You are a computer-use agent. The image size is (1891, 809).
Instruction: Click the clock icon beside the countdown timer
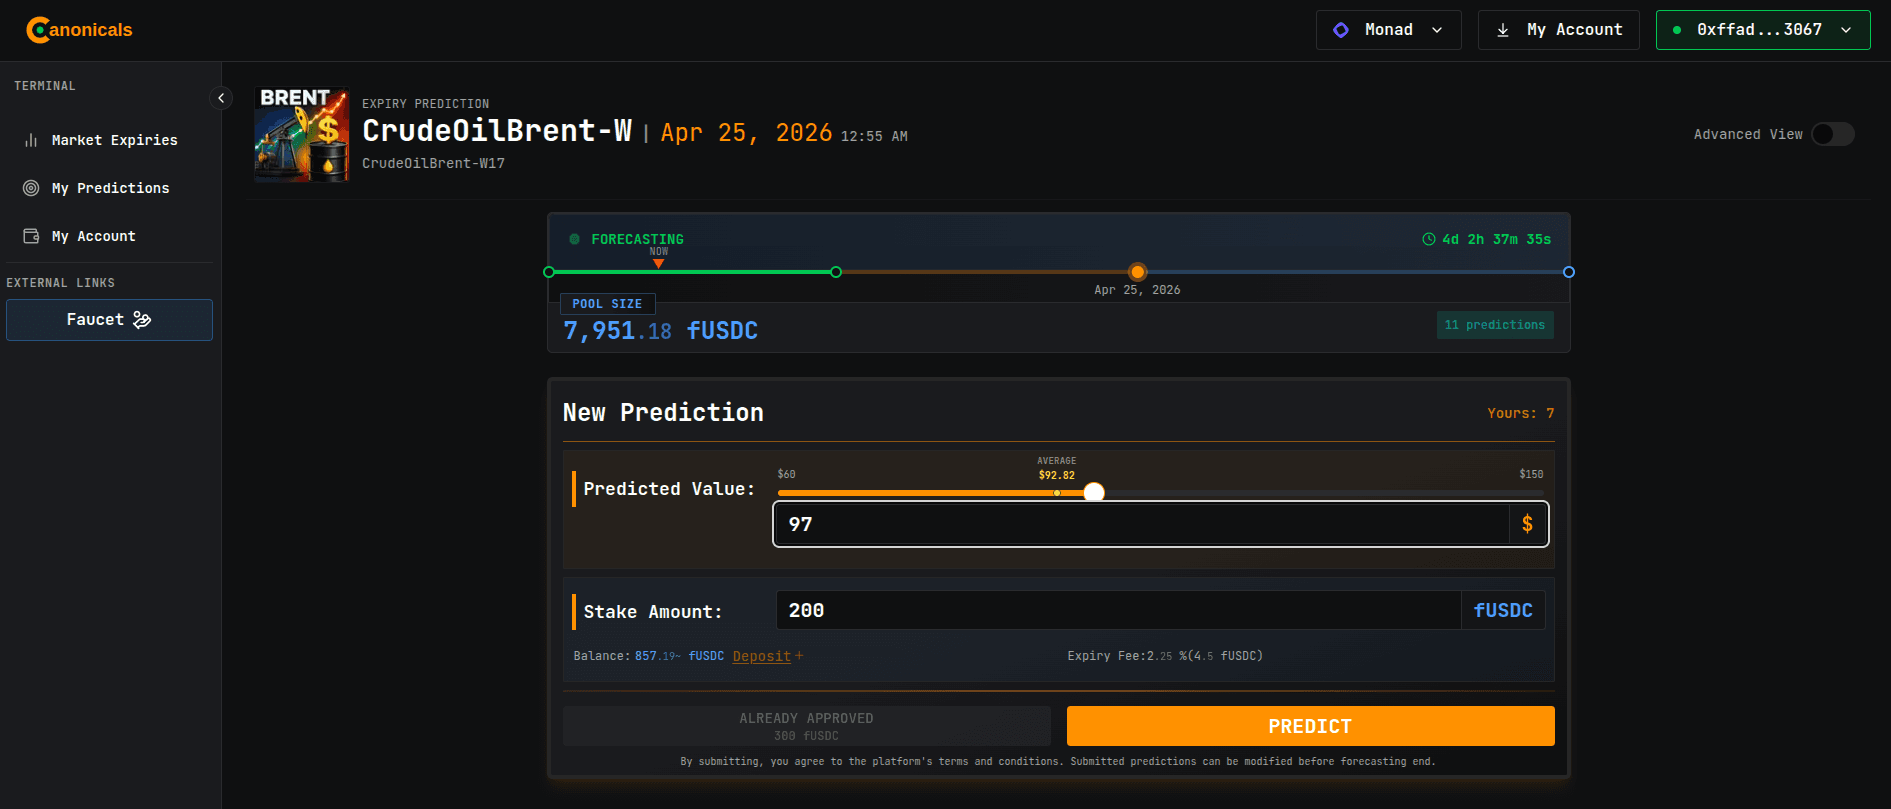pyautogui.click(x=1429, y=239)
